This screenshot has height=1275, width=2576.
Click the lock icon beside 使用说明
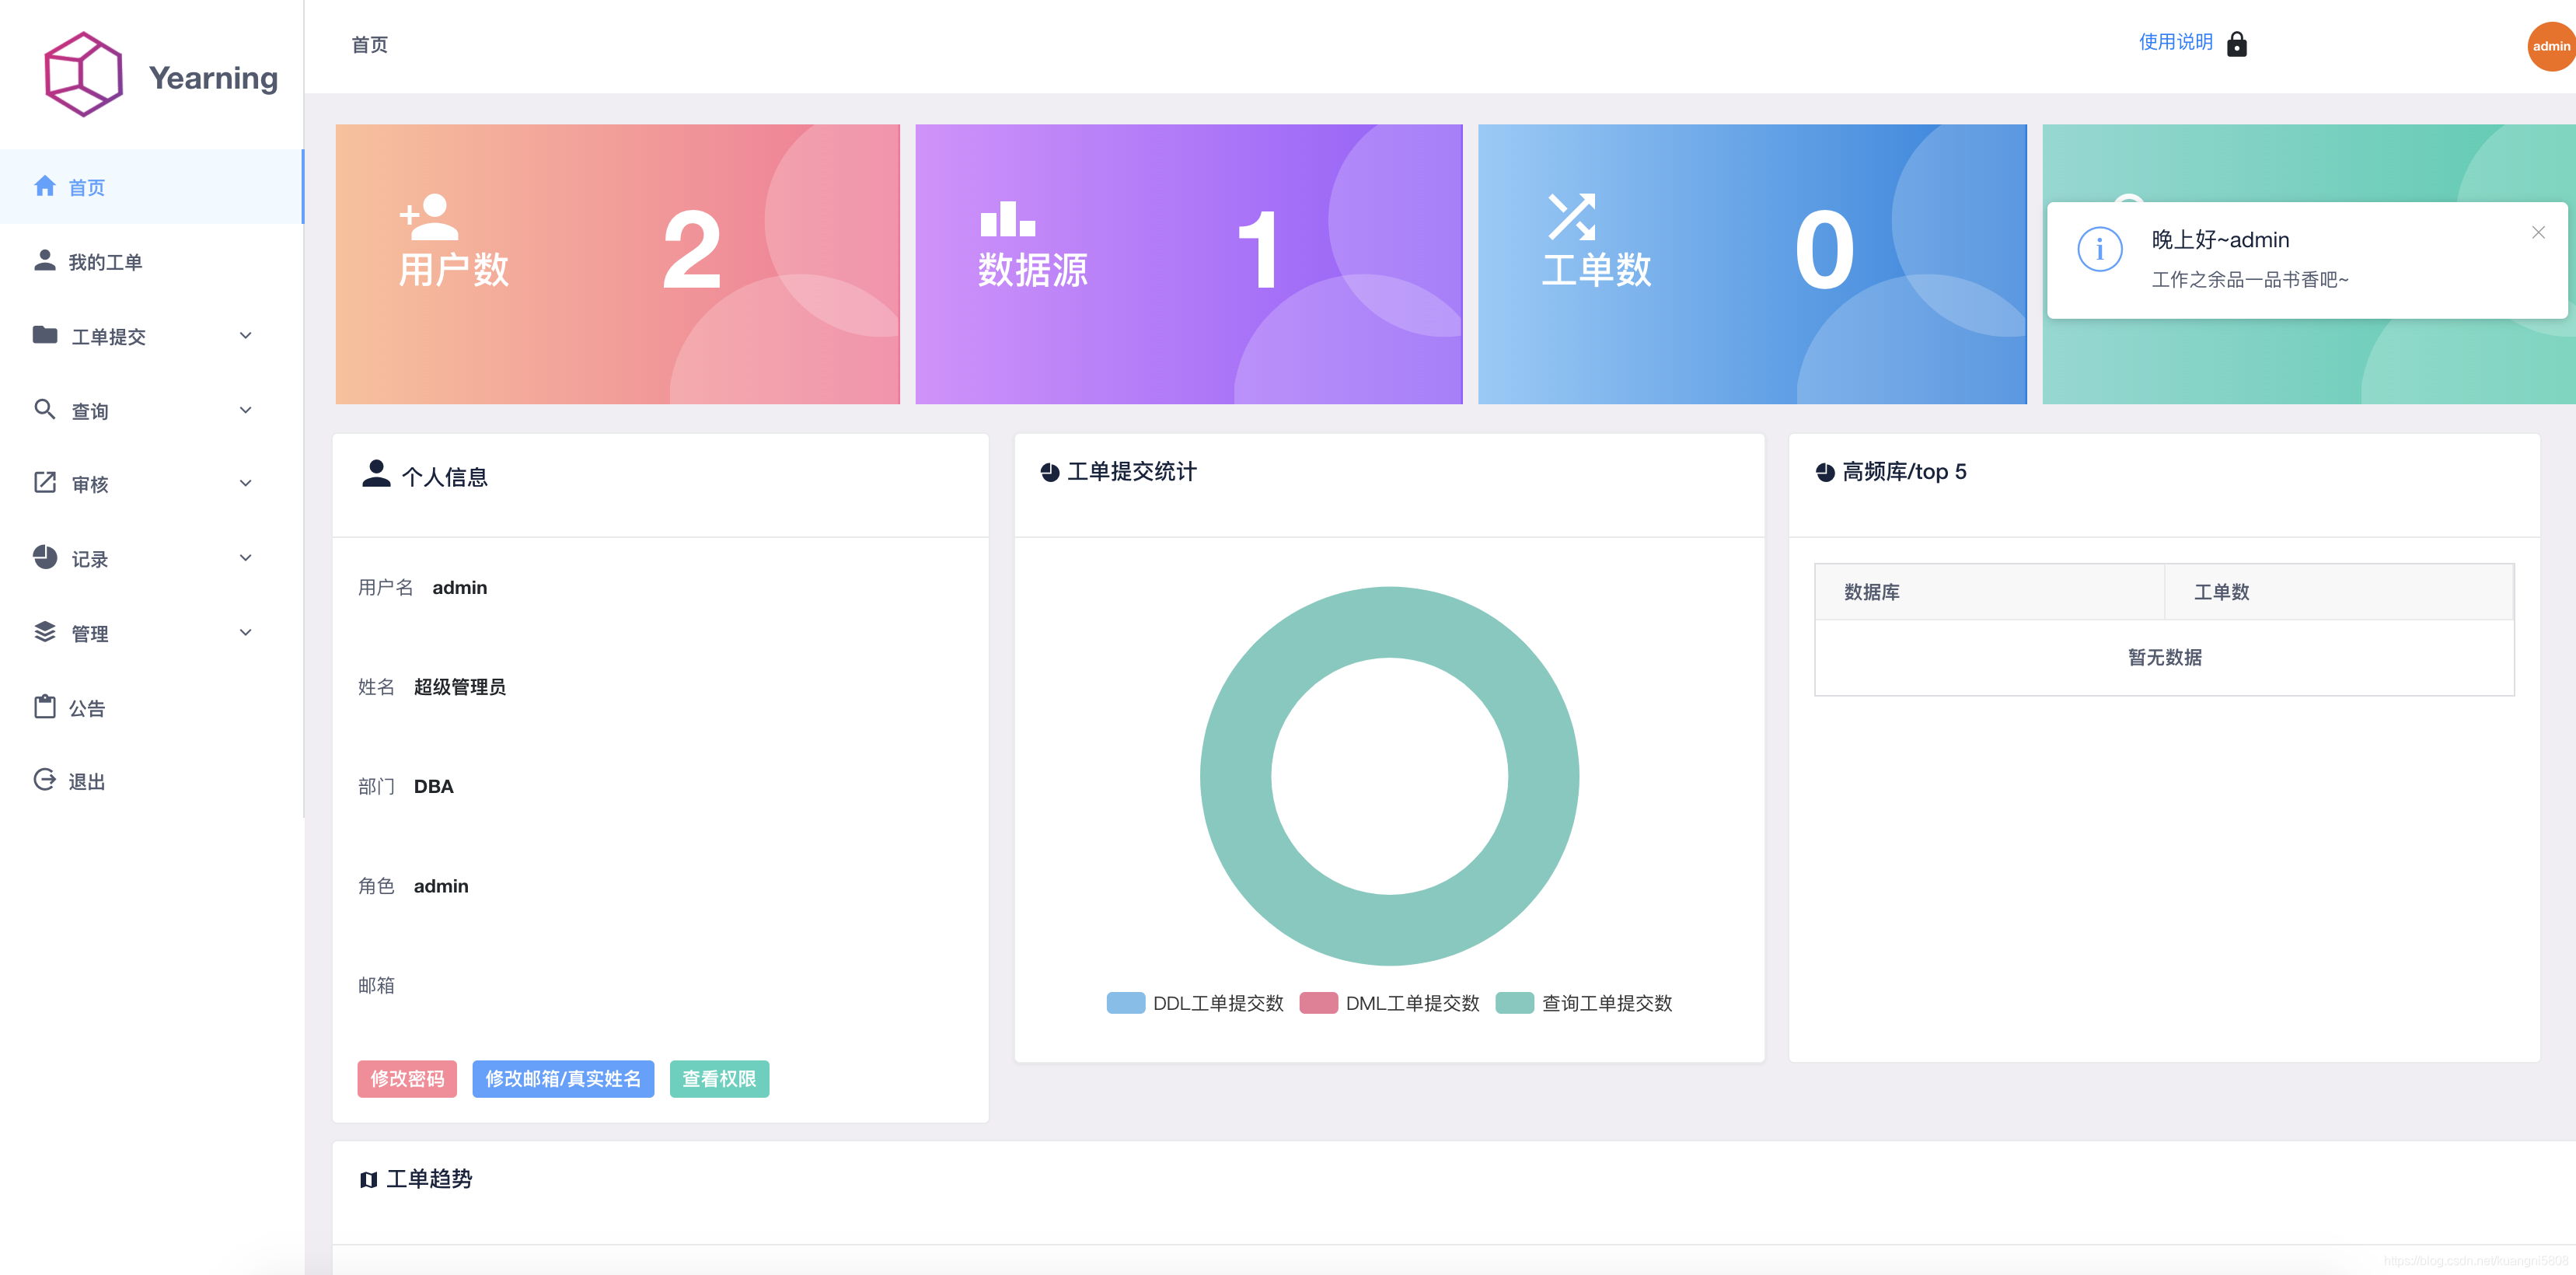coord(2237,44)
